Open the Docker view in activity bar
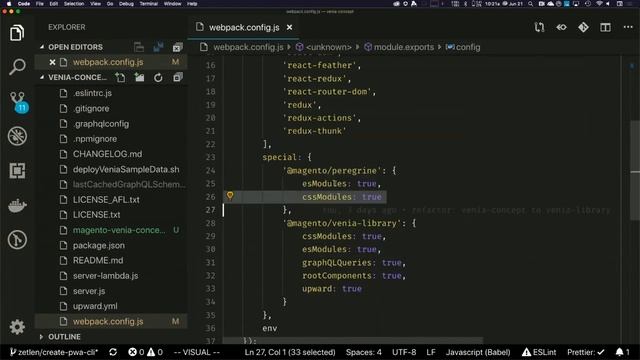 point(17,205)
